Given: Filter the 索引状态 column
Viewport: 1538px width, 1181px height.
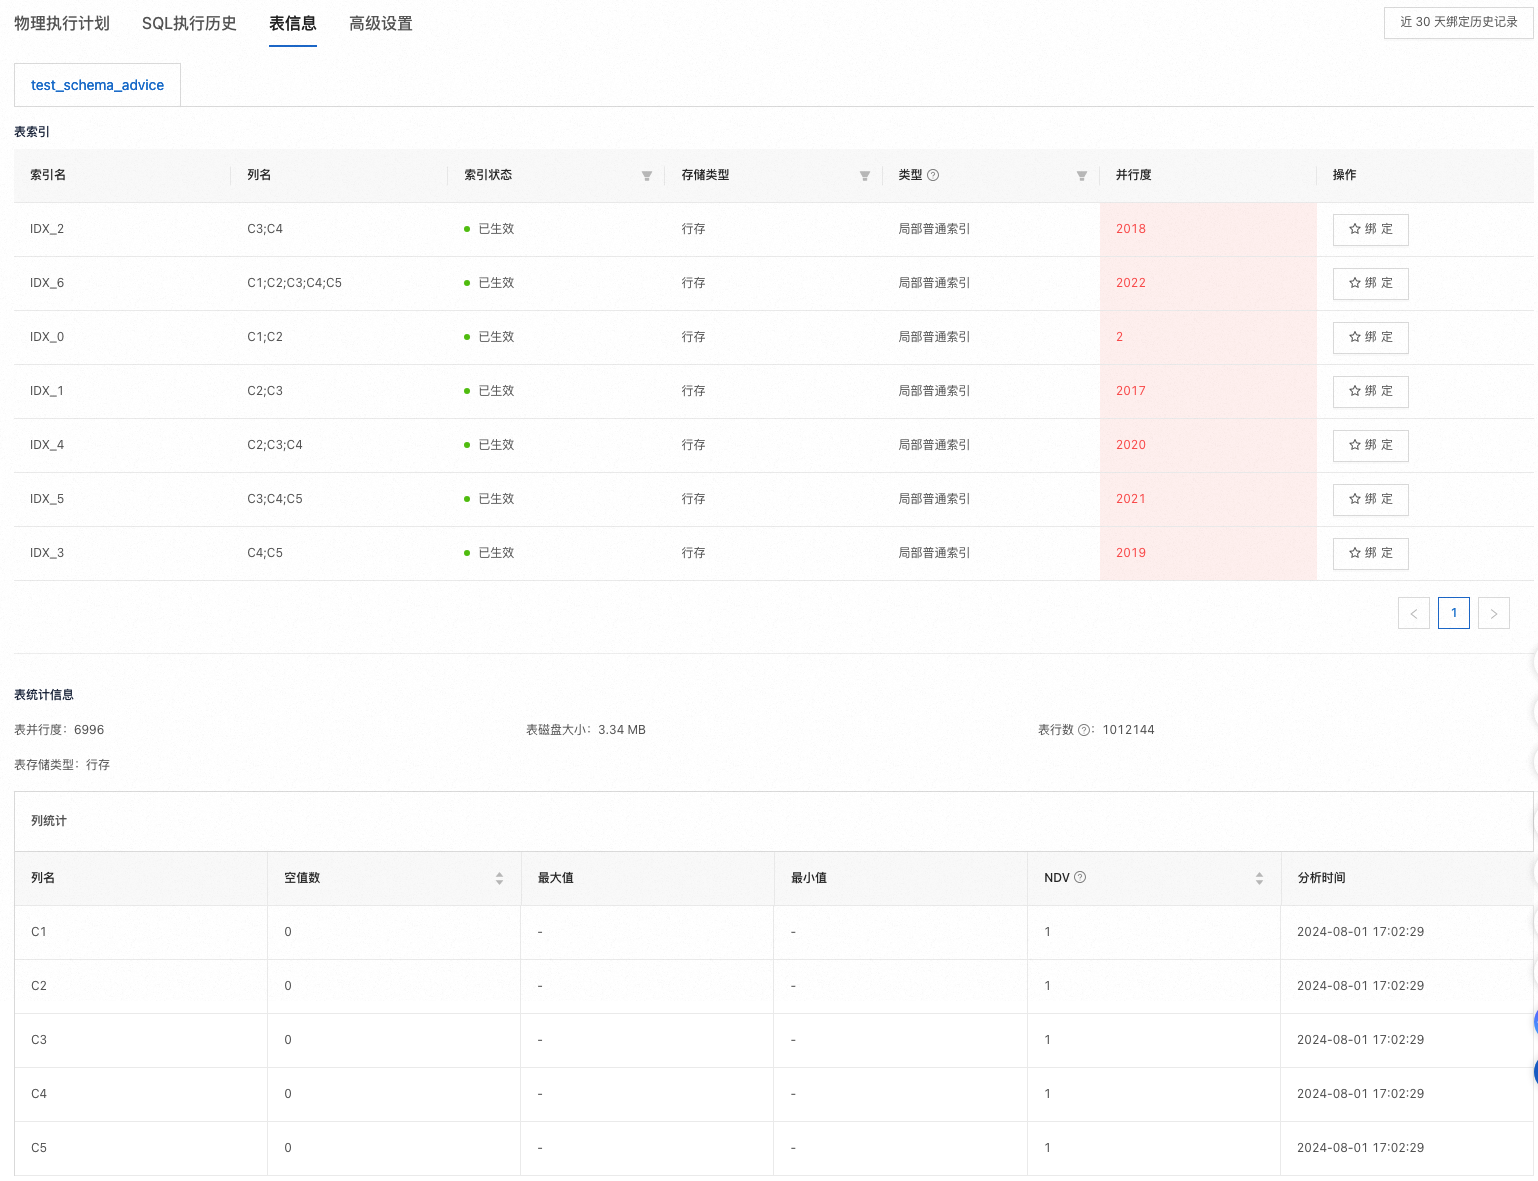Looking at the screenshot, I should click(x=647, y=176).
